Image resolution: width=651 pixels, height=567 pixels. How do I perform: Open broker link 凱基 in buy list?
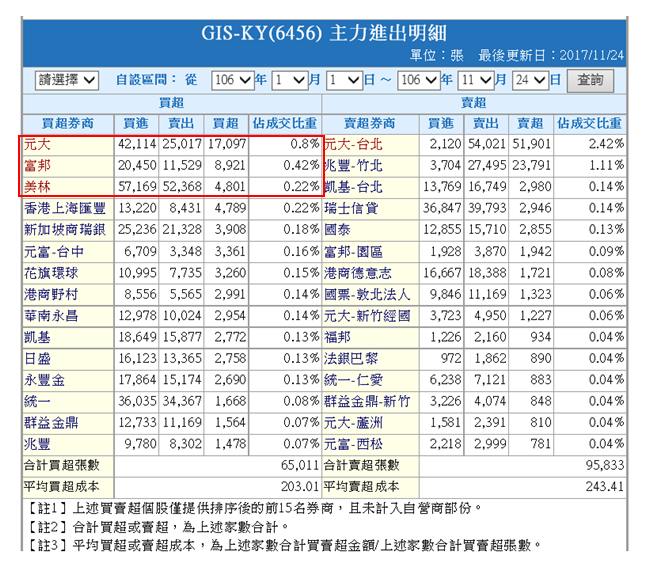(37, 337)
